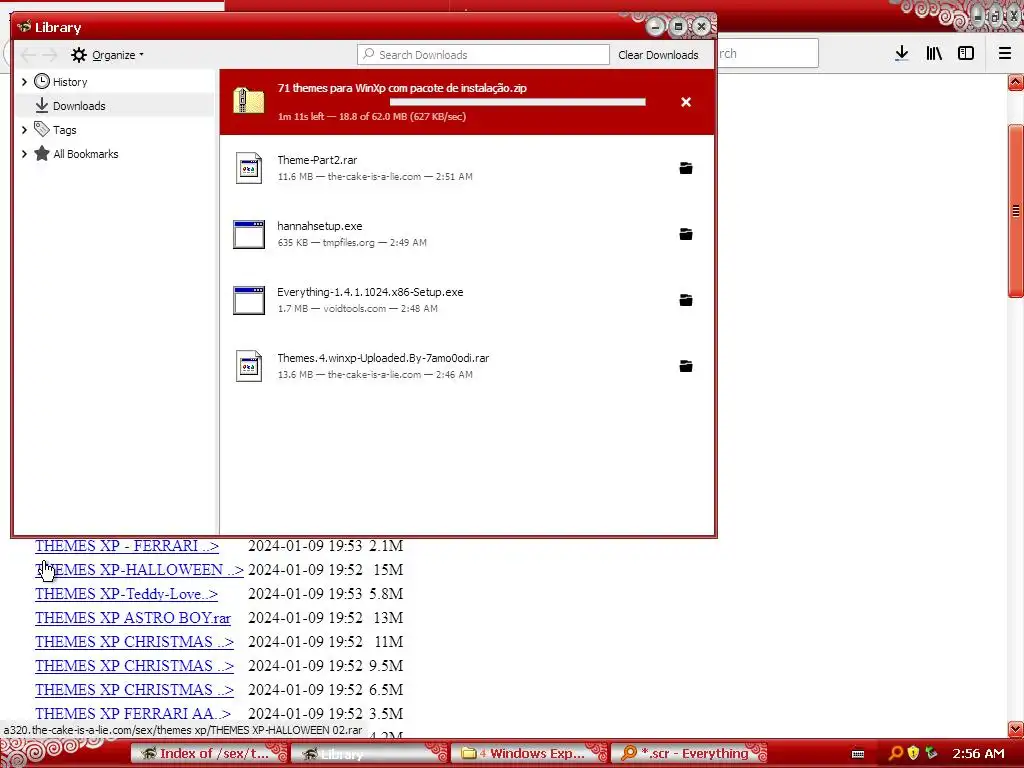This screenshot has width=1024, height=768.
Task: Open containing folder for hannahsetup.exe
Action: pyautogui.click(x=686, y=234)
